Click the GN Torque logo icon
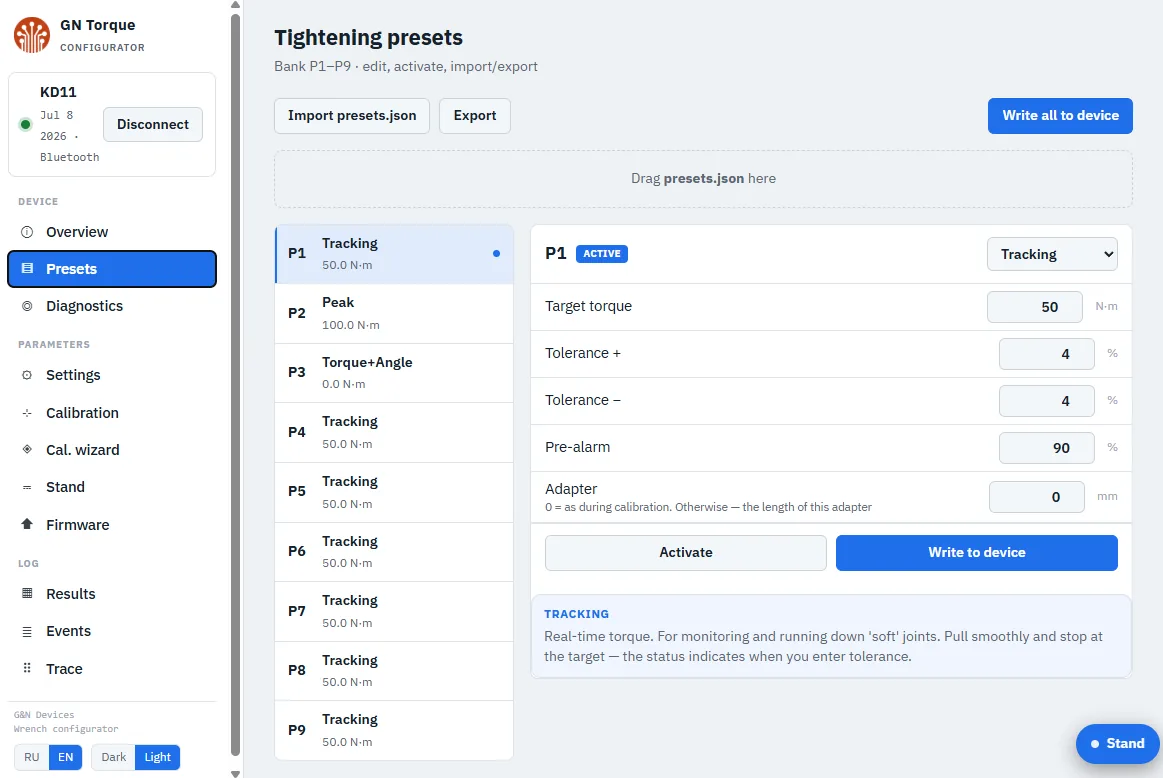 pos(32,35)
